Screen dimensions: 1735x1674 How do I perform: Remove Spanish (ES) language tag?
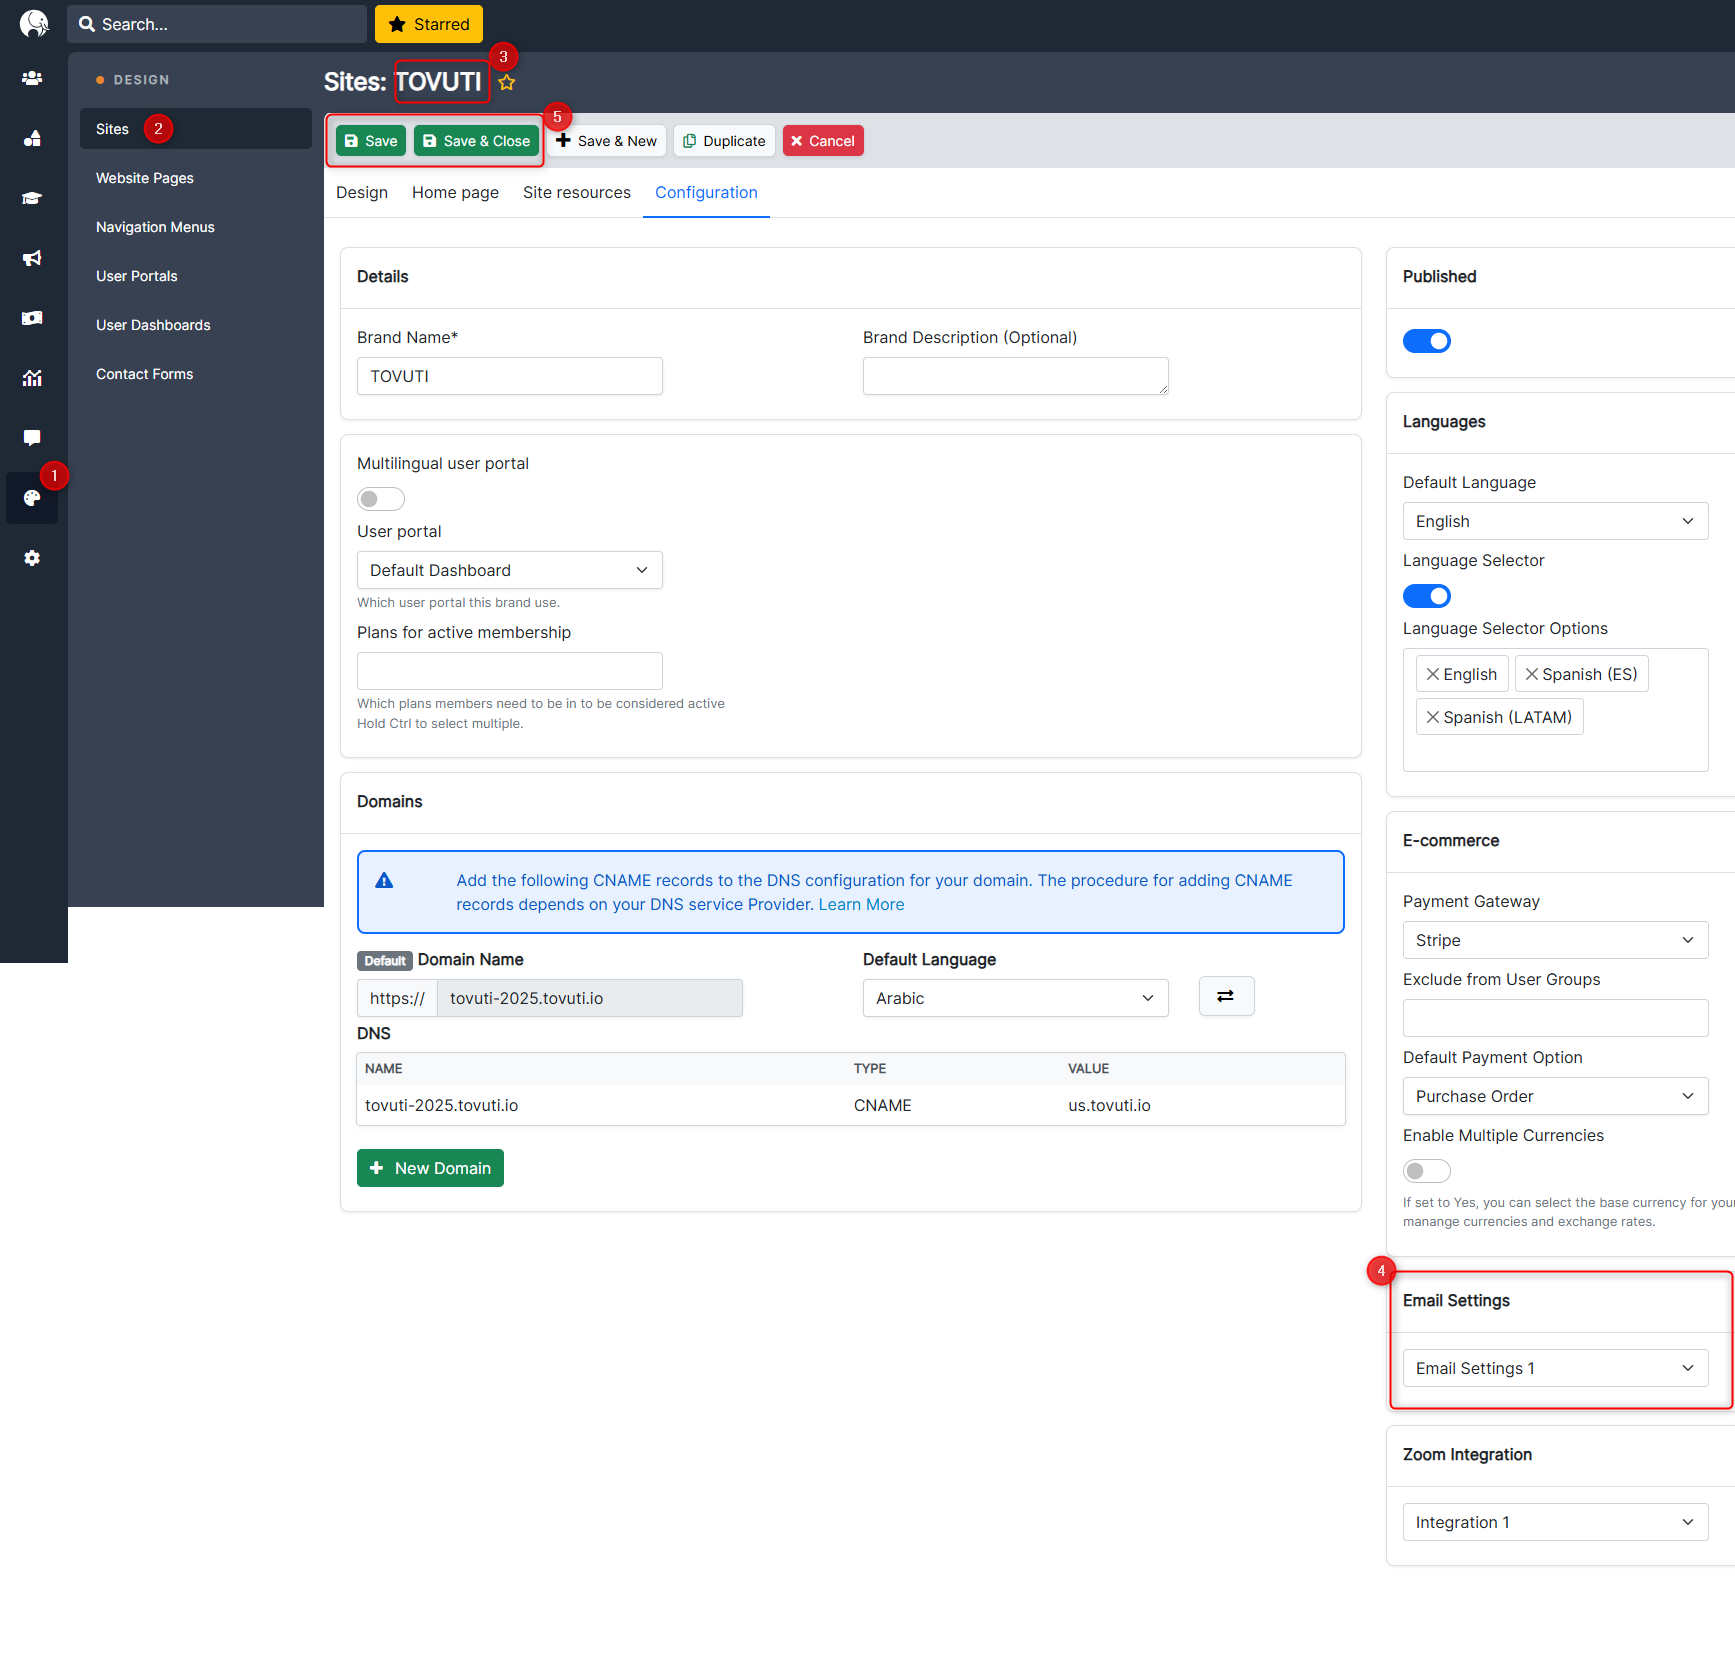point(1532,674)
